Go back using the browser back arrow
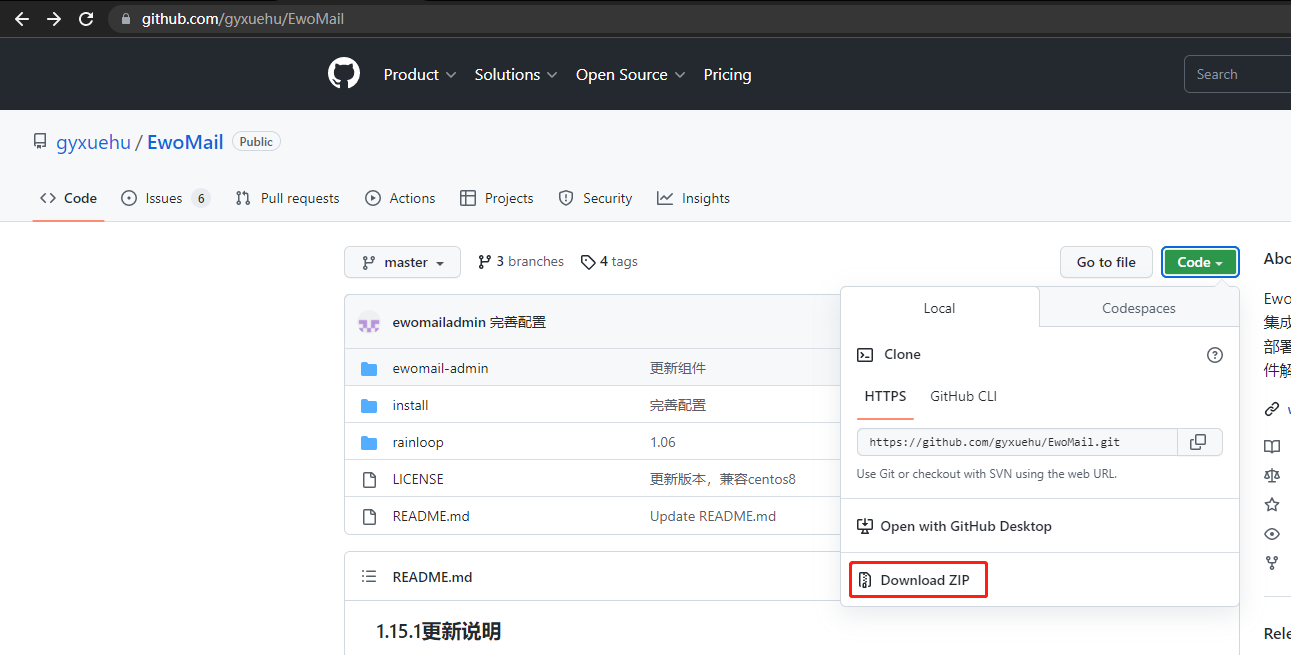Viewport: 1291px width, 655px height. (22, 19)
